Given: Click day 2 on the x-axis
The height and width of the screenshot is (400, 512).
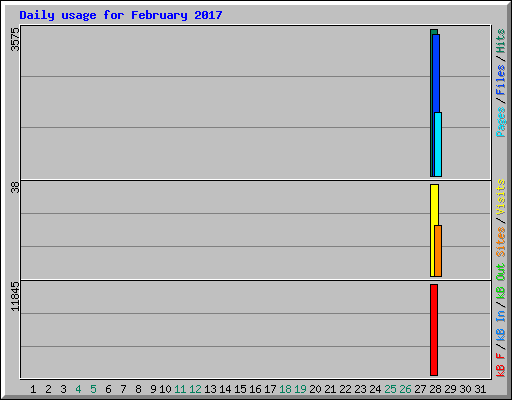Looking at the screenshot, I should click(x=48, y=389).
